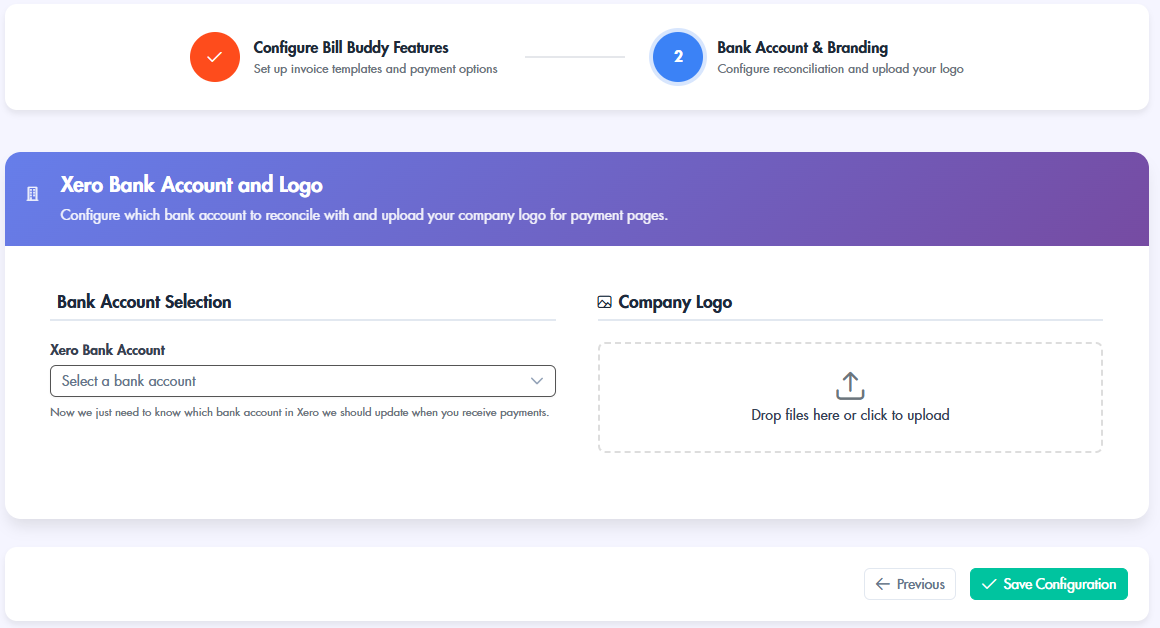The height and width of the screenshot is (628, 1160).
Task: Click Save Configuration button
Action: [1048, 584]
